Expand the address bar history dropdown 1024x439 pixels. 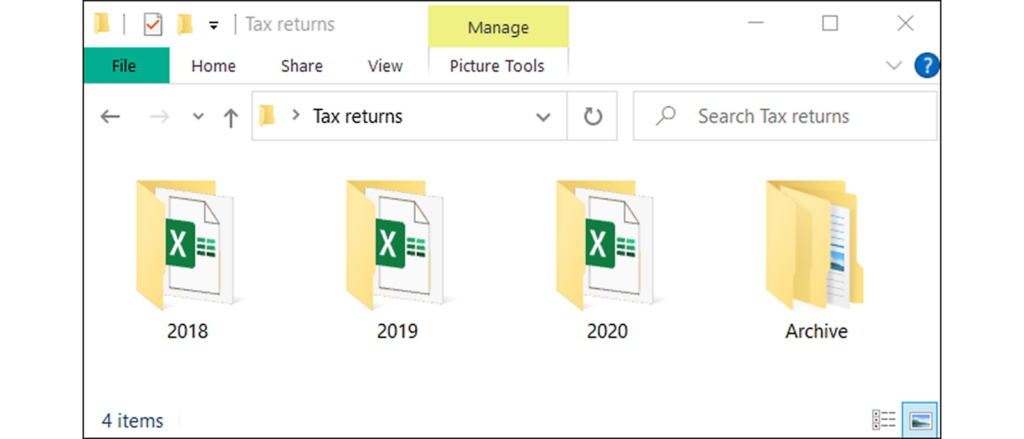click(x=543, y=117)
